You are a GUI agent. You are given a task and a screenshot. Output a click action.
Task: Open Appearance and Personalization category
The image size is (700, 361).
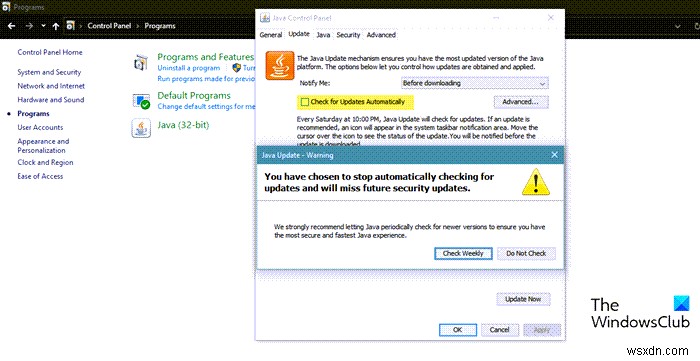point(43,146)
